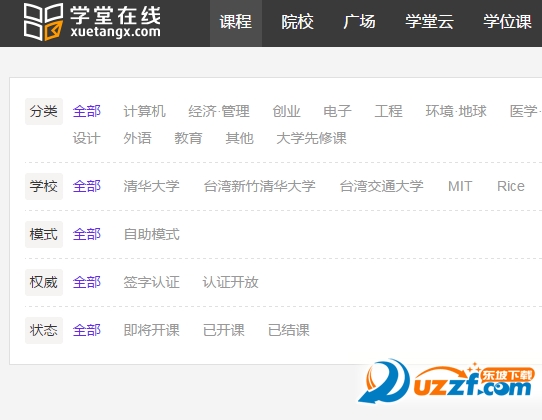The height and width of the screenshot is (420, 542).
Task: Open the 学位课 navigation tab
Action: click(507, 22)
